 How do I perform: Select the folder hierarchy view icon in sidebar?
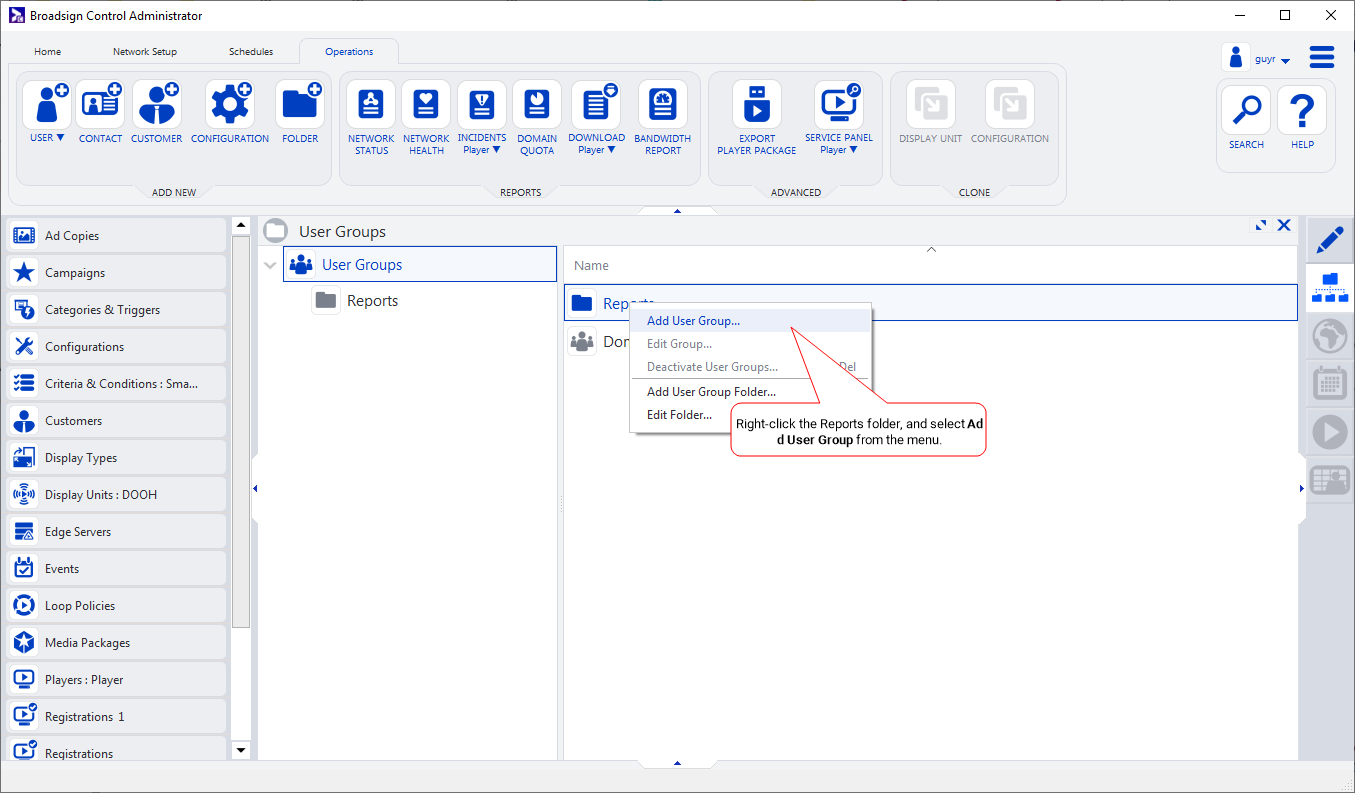(x=1329, y=288)
